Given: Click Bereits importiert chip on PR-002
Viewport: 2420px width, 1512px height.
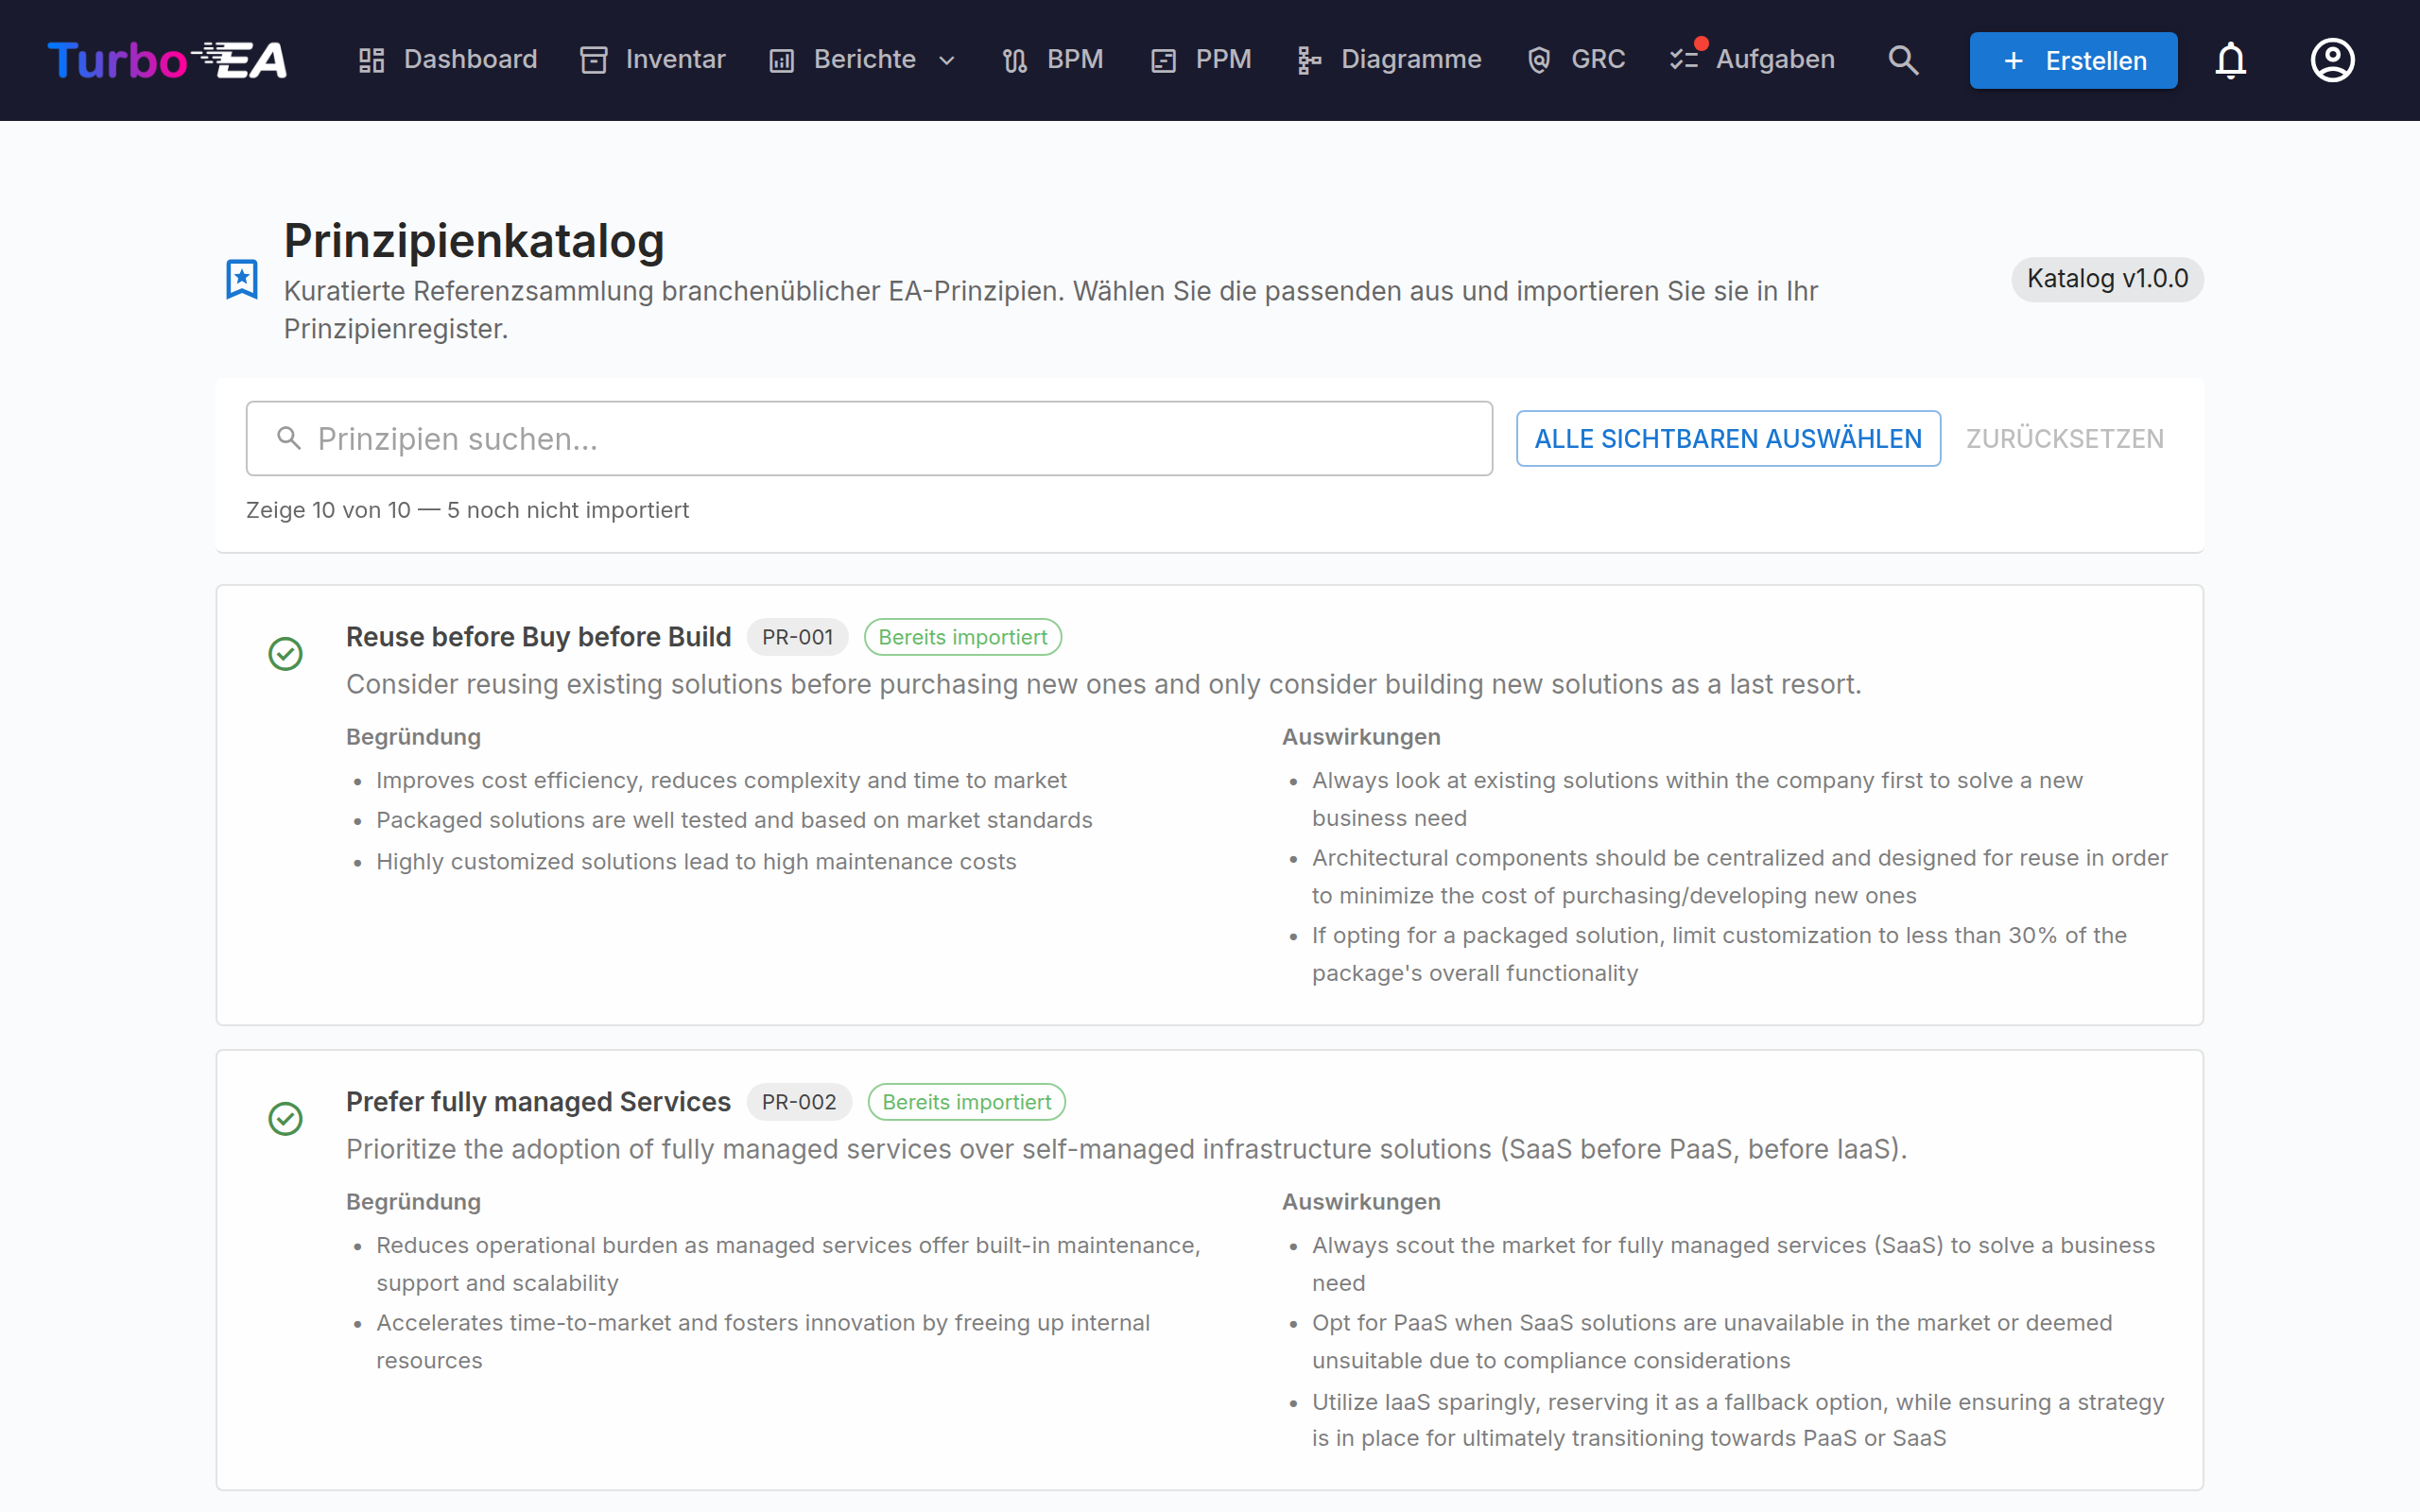Looking at the screenshot, I should pyautogui.click(x=967, y=1102).
